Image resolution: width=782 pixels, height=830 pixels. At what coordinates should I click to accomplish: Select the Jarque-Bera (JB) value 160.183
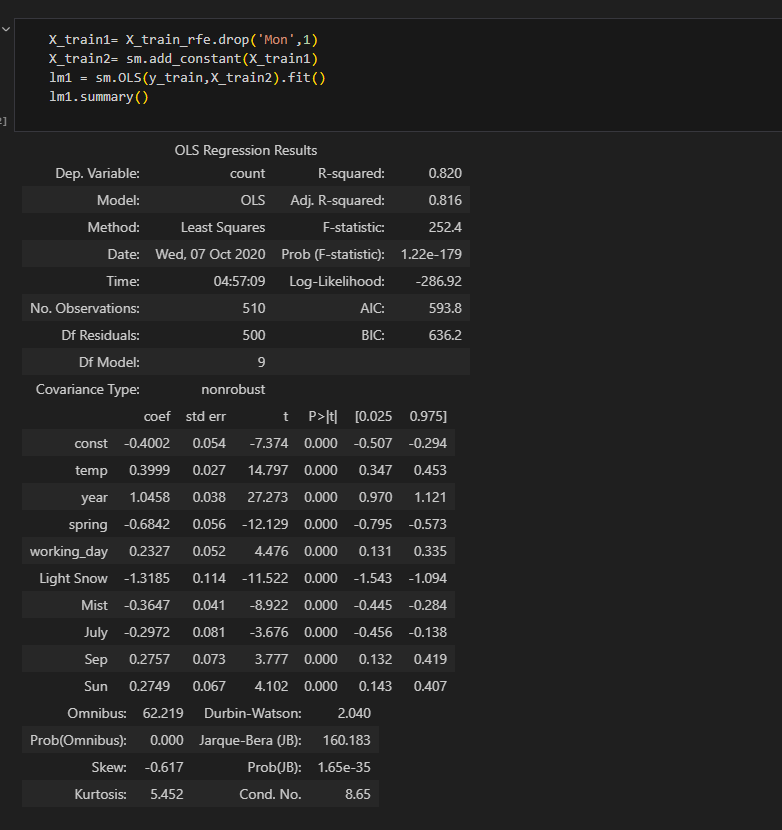tap(346, 740)
